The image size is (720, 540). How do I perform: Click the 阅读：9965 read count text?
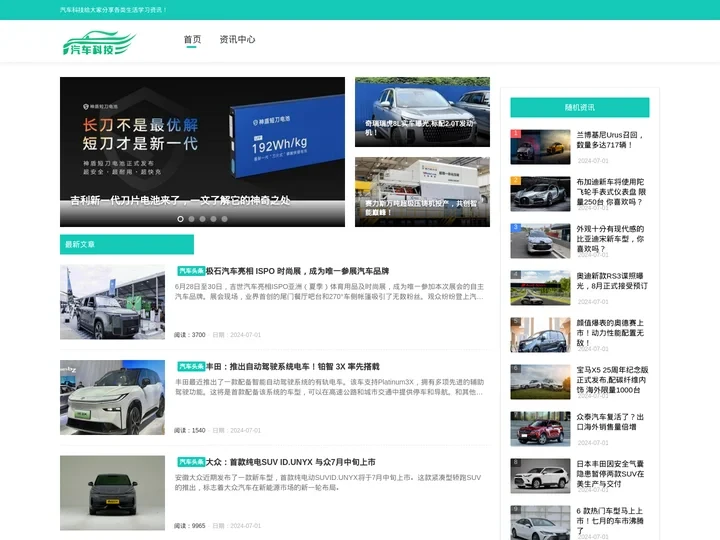[190, 526]
